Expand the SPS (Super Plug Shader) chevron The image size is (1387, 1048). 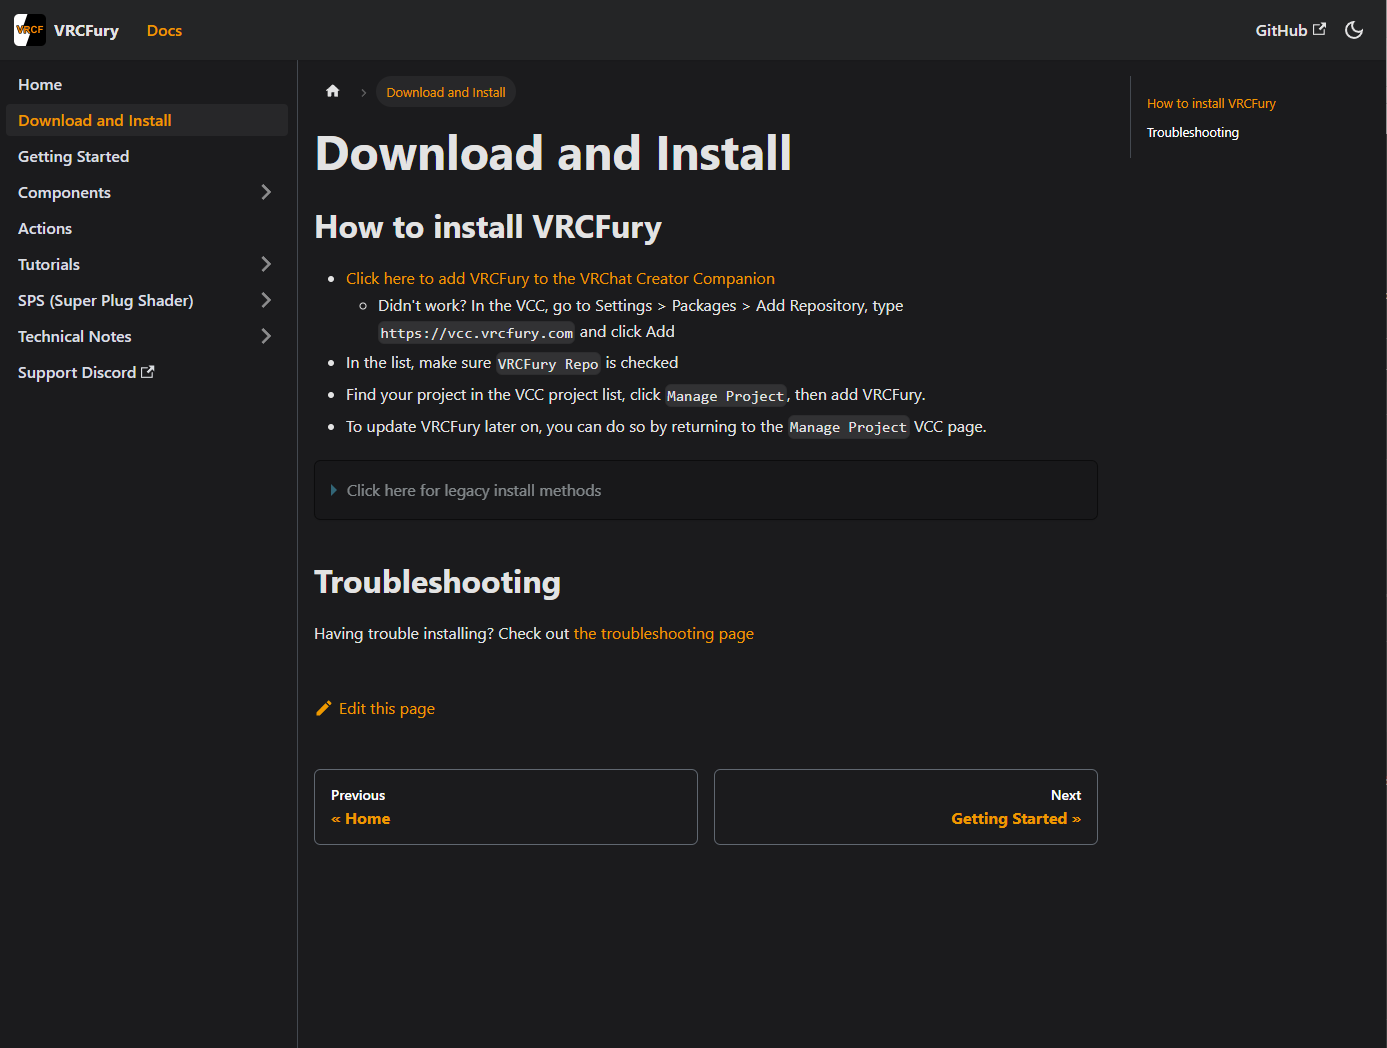click(x=266, y=300)
